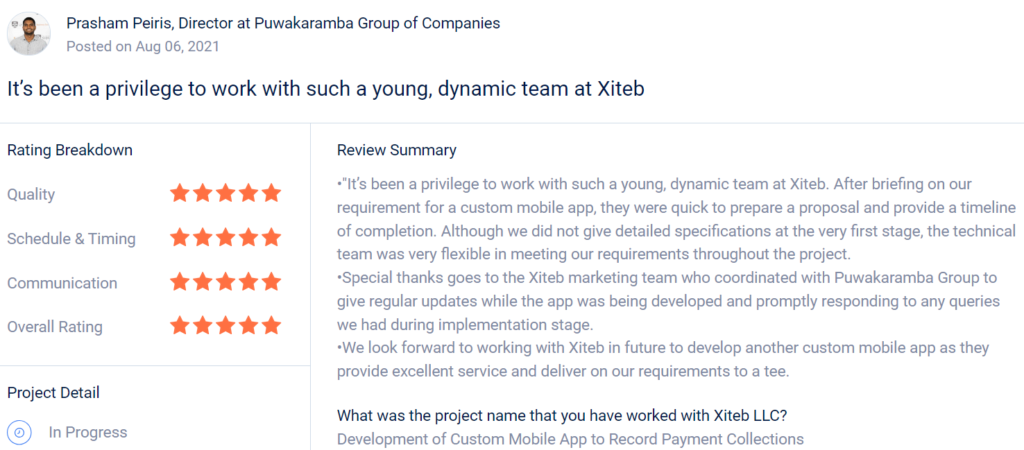
Task: Click the Overall Rating label
Action: 55,327
